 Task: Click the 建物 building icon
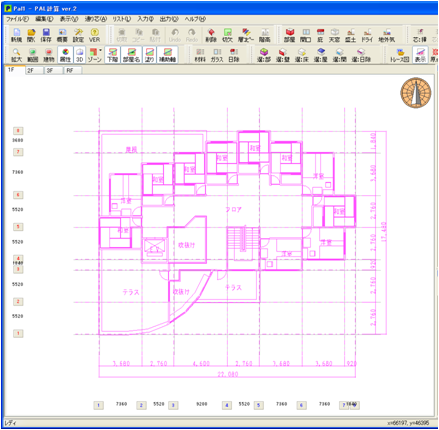pyautogui.click(x=49, y=55)
